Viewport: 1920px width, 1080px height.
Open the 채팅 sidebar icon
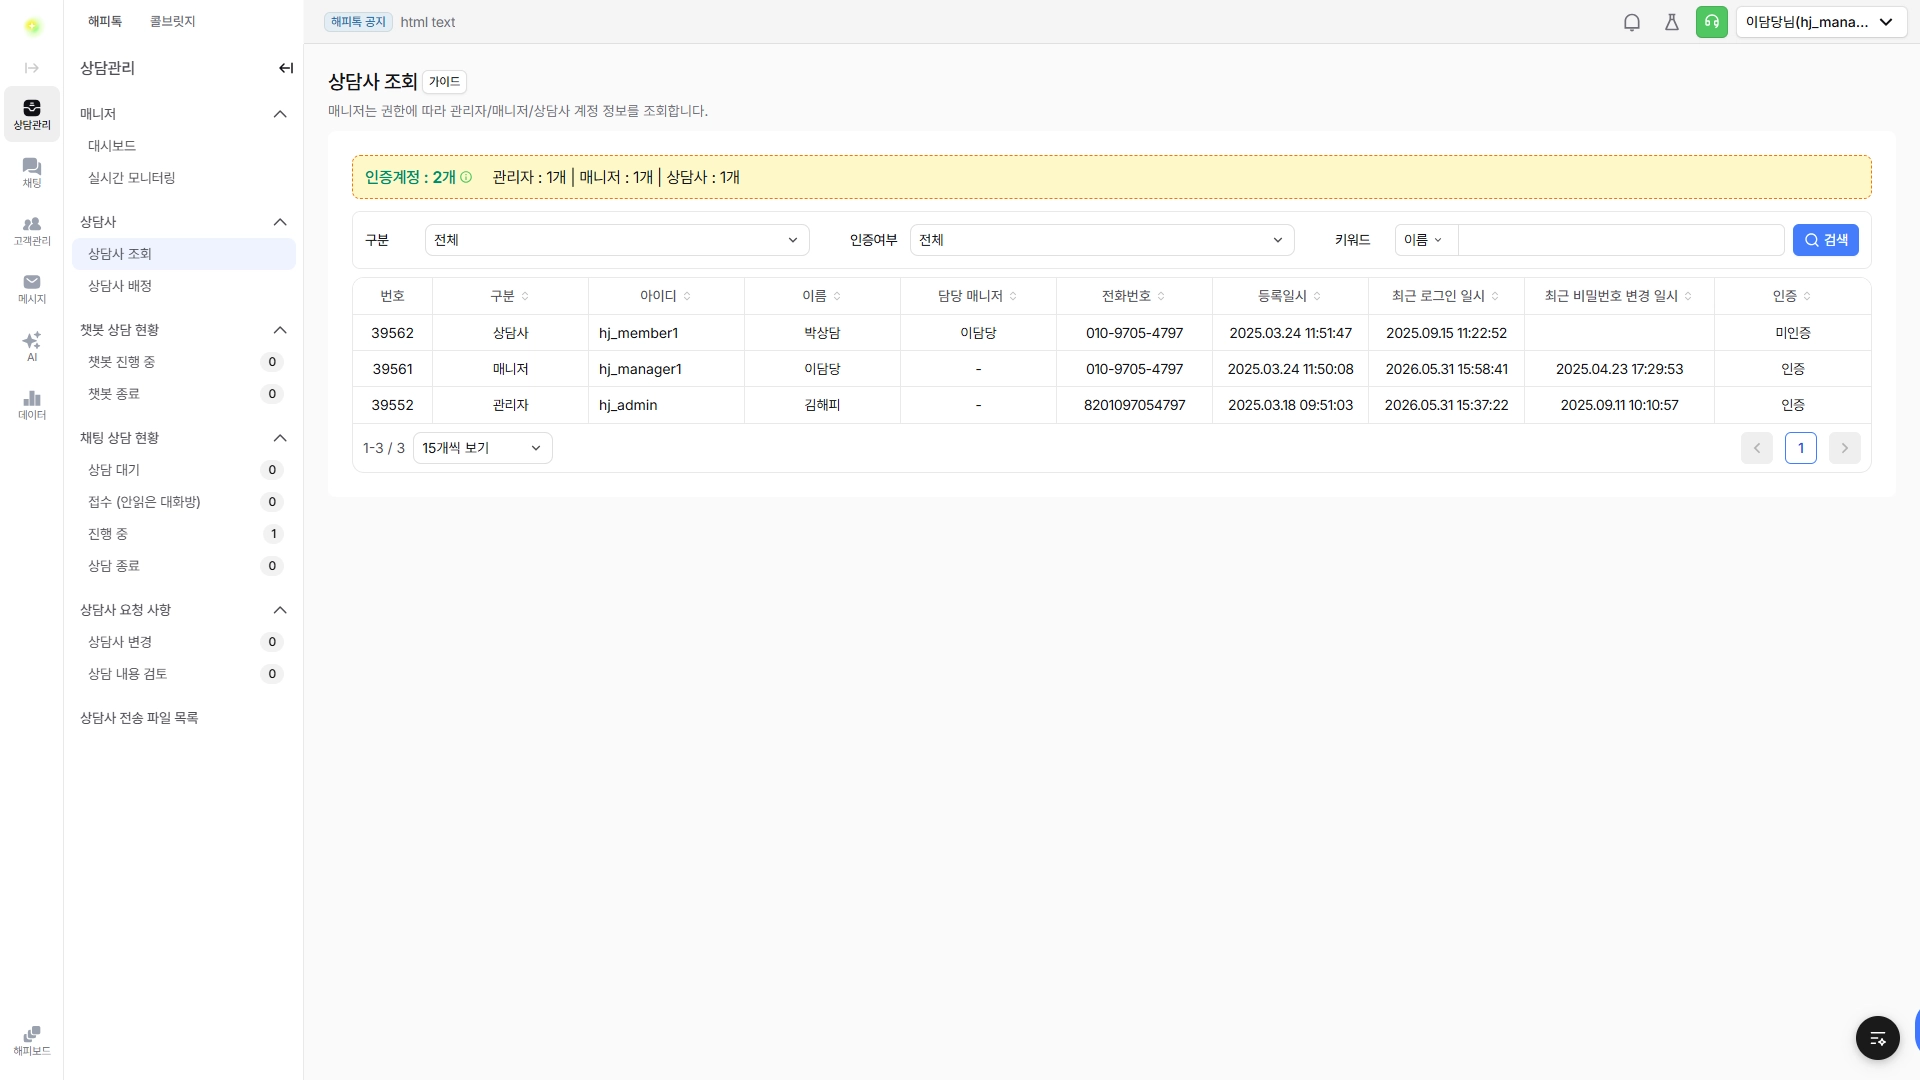32,172
